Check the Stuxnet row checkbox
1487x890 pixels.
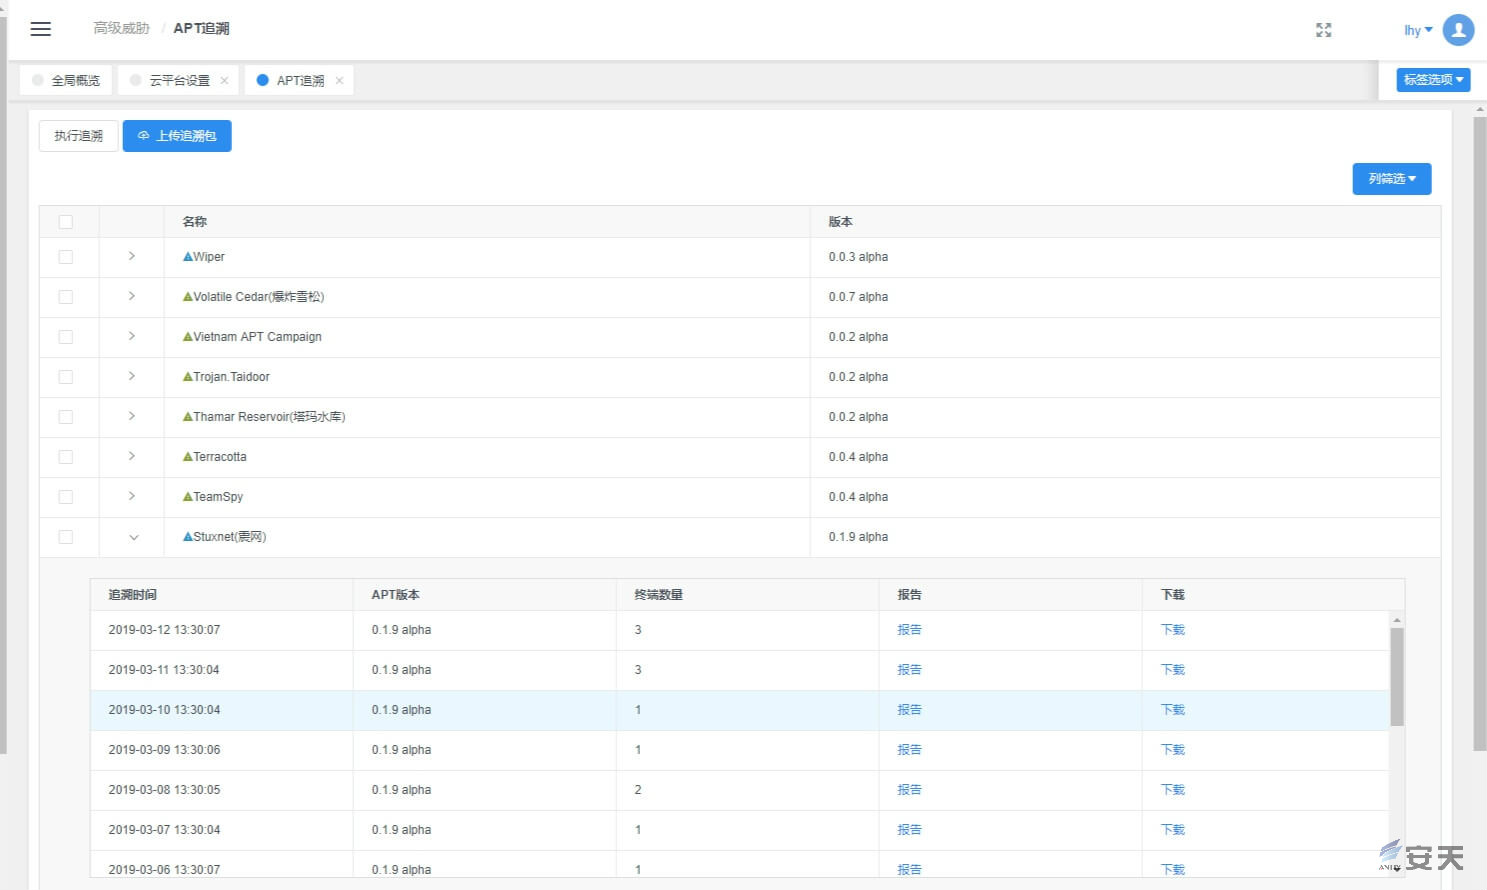pyautogui.click(x=66, y=537)
